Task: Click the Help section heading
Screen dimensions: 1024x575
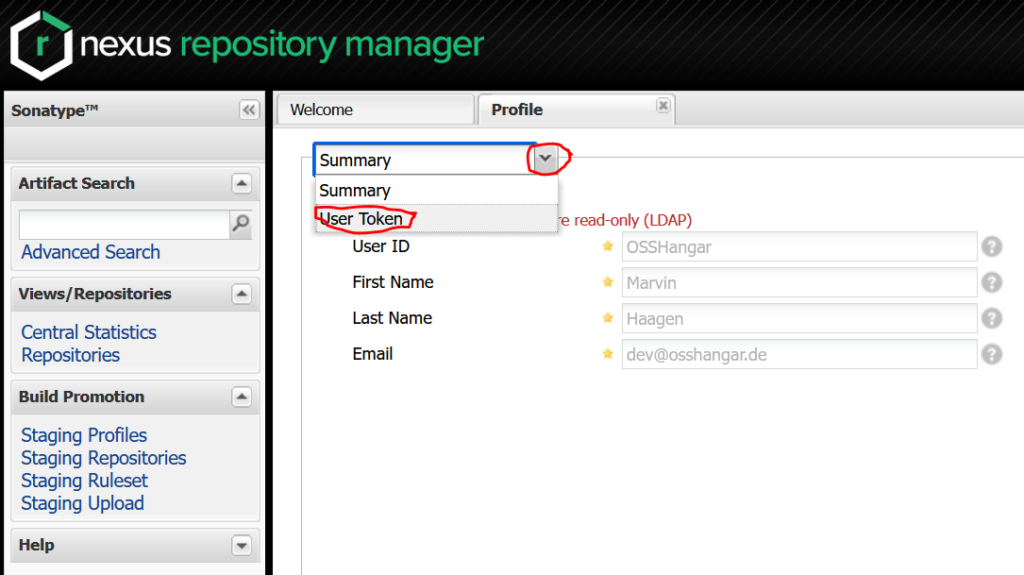Action: click(x=37, y=545)
